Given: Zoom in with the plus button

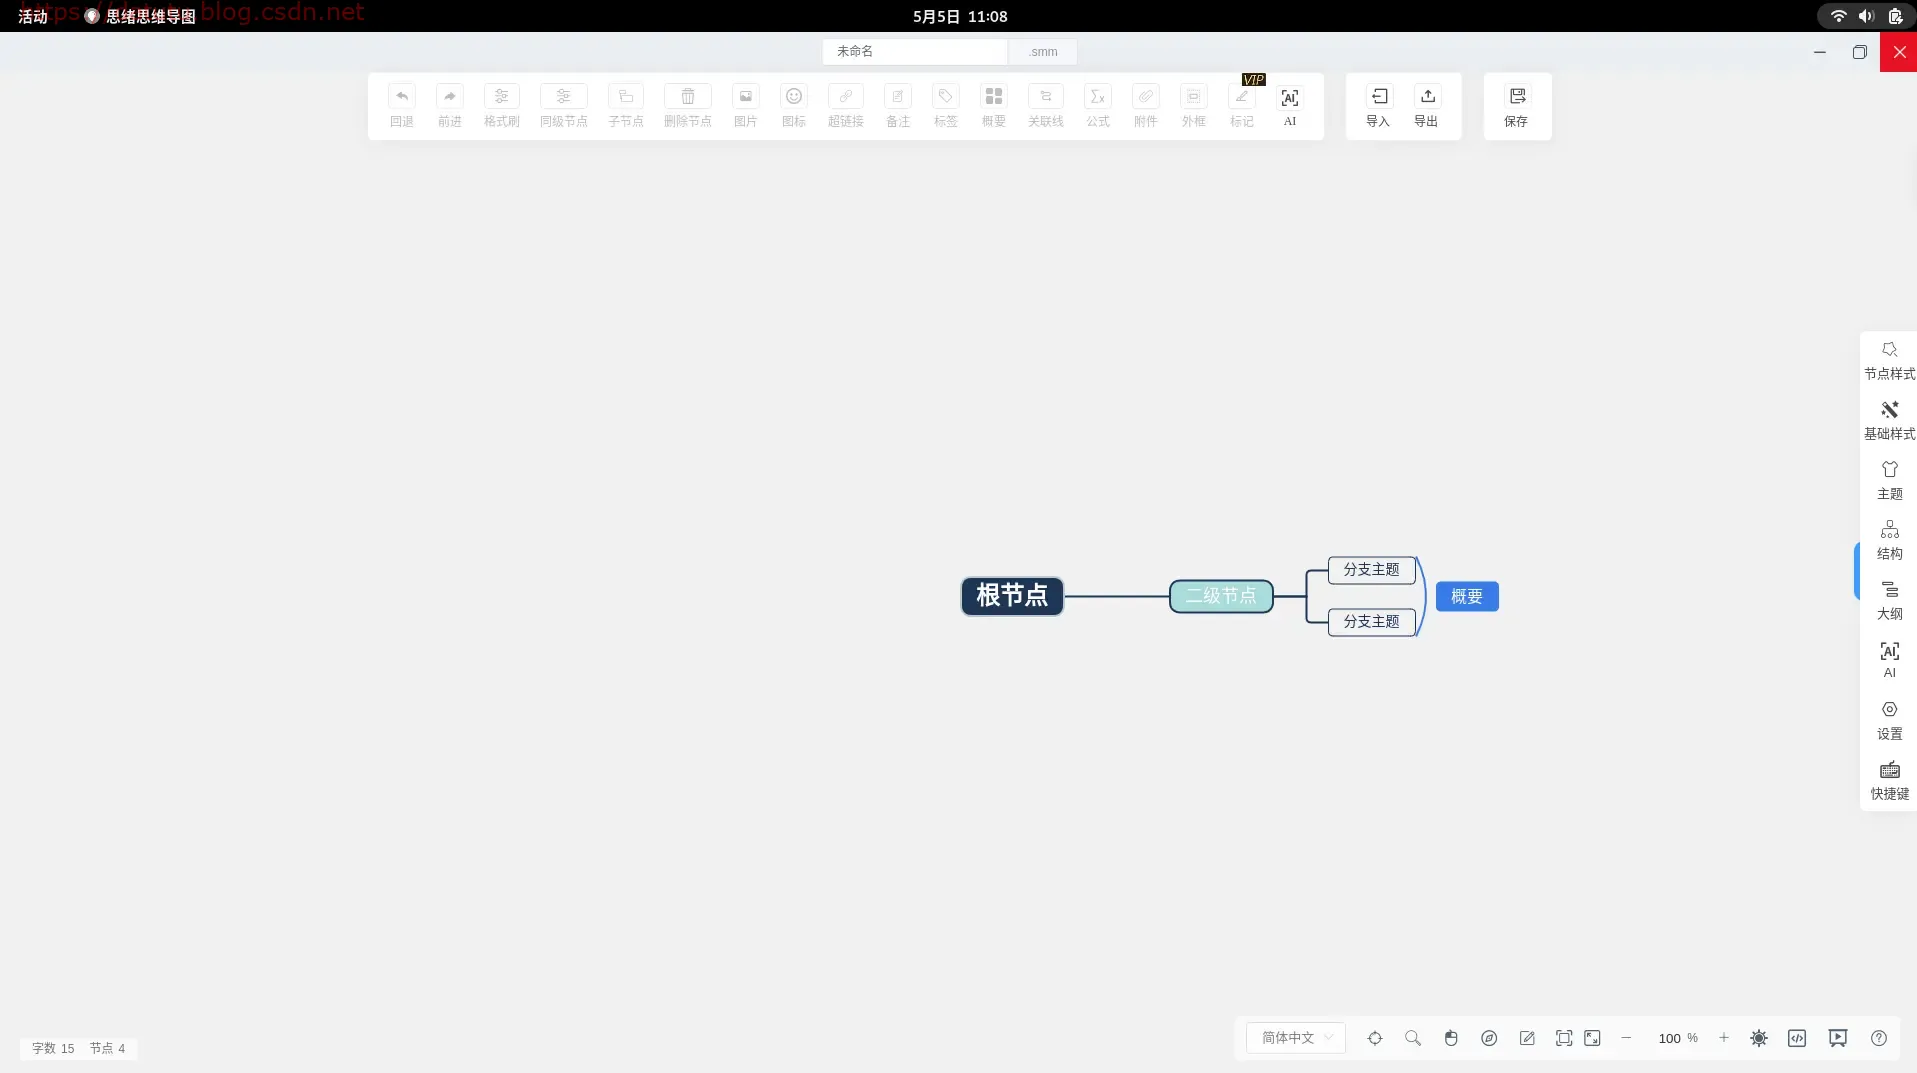Looking at the screenshot, I should [x=1724, y=1038].
